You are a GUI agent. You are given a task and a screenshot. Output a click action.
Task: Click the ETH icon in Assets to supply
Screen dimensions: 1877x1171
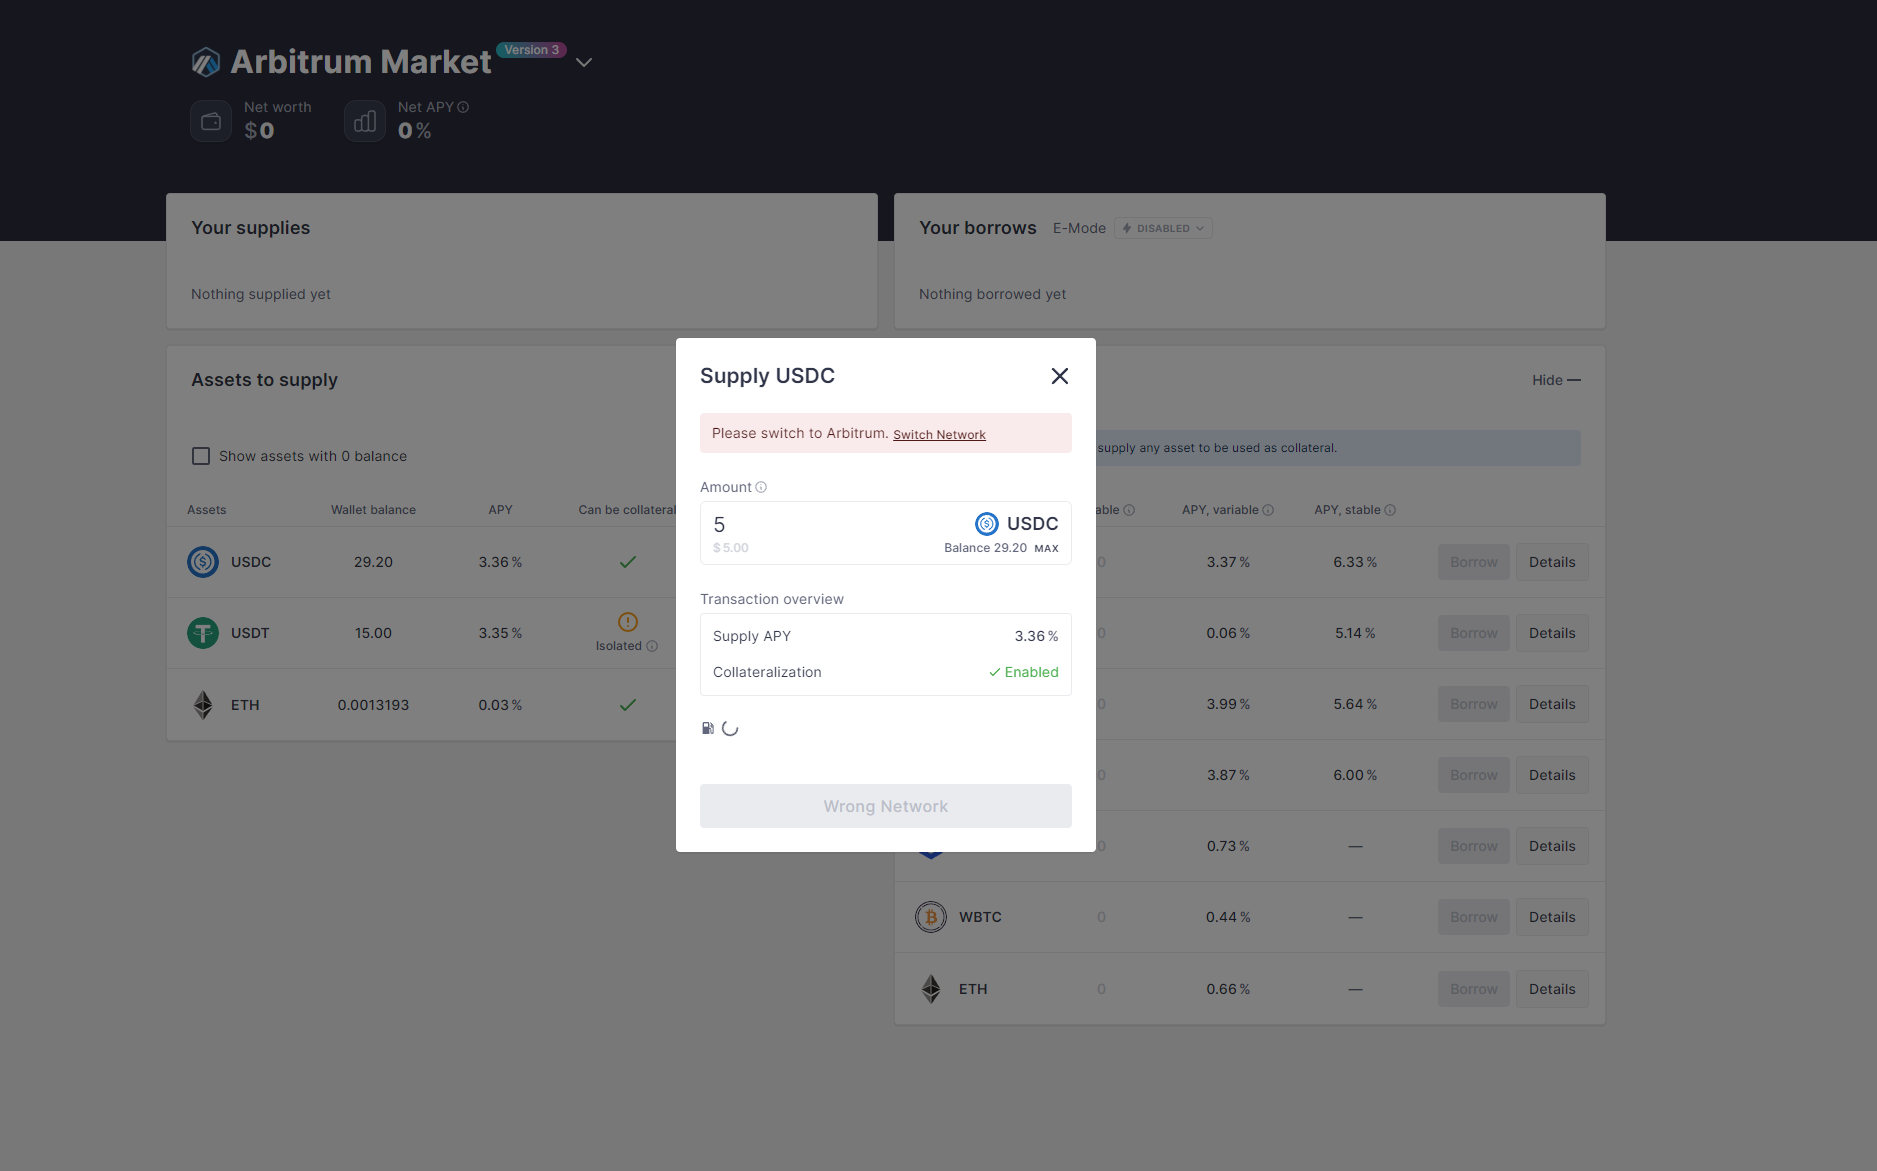click(x=203, y=705)
